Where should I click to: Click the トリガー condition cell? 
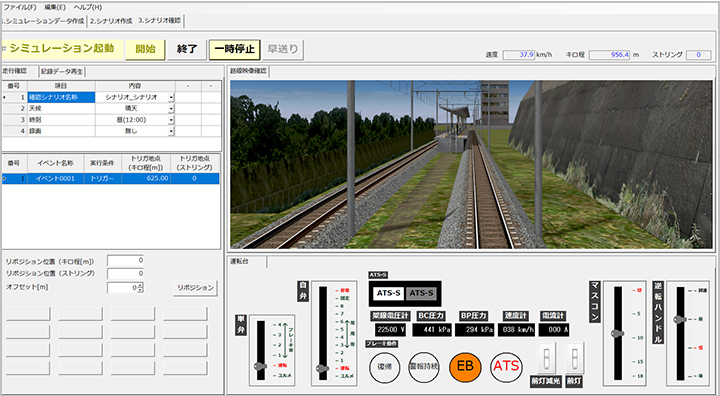click(x=102, y=178)
